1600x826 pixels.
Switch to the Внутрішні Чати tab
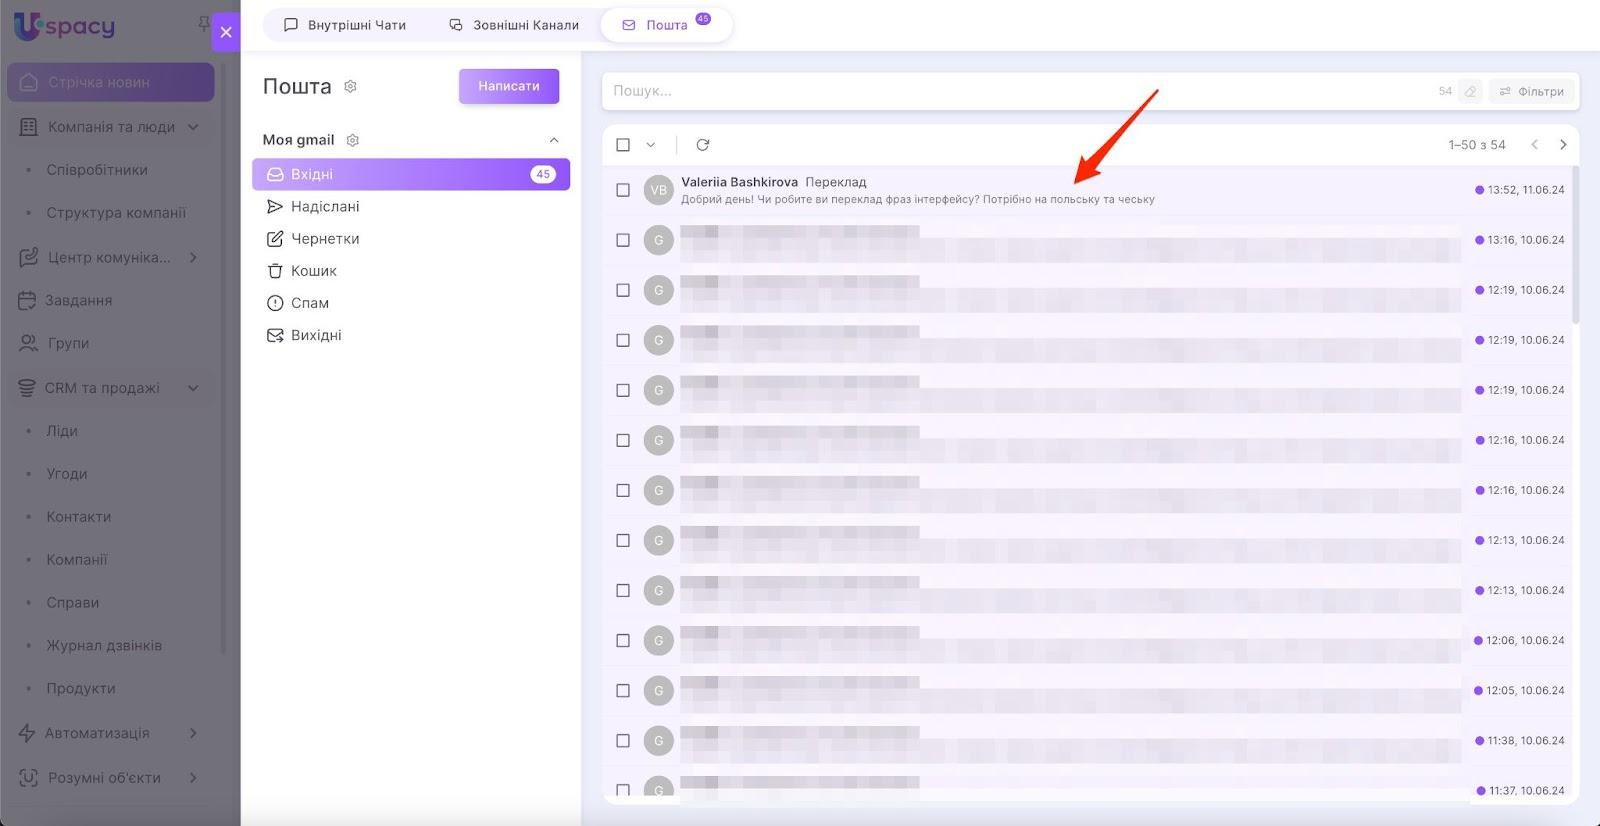pyautogui.click(x=345, y=25)
